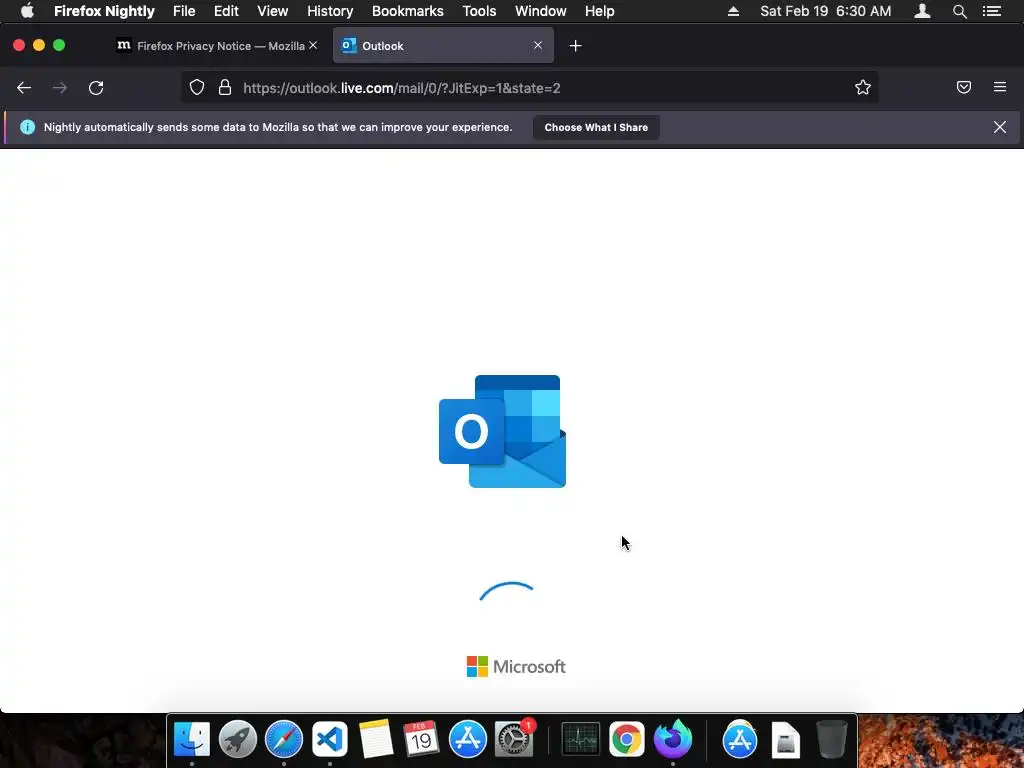Open the Apple menu
1024x768 pixels.
click(x=27, y=11)
